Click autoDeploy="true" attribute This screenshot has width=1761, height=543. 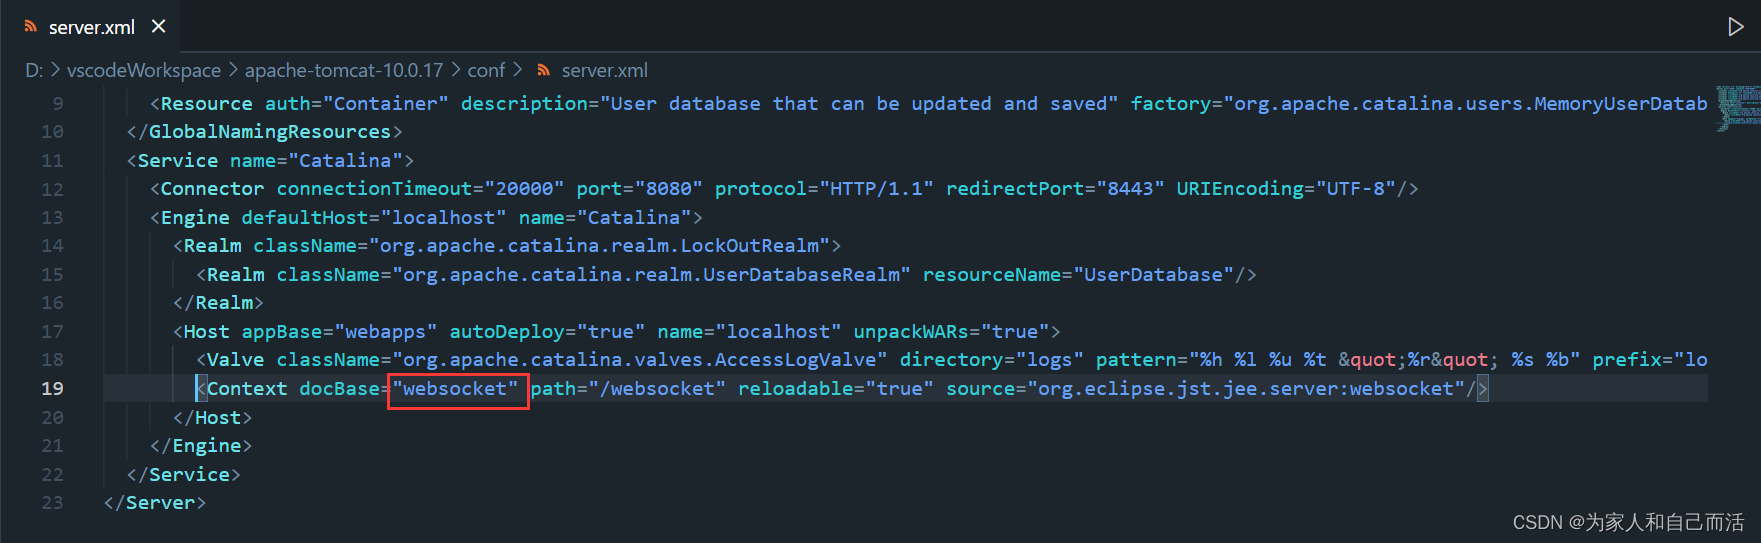(x=547, y=332)
